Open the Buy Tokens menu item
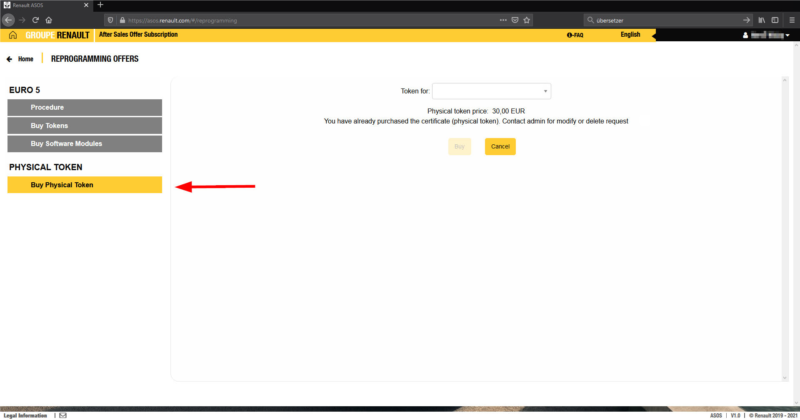Viewport: 800px width, 420px height. [x=84, y=125]
